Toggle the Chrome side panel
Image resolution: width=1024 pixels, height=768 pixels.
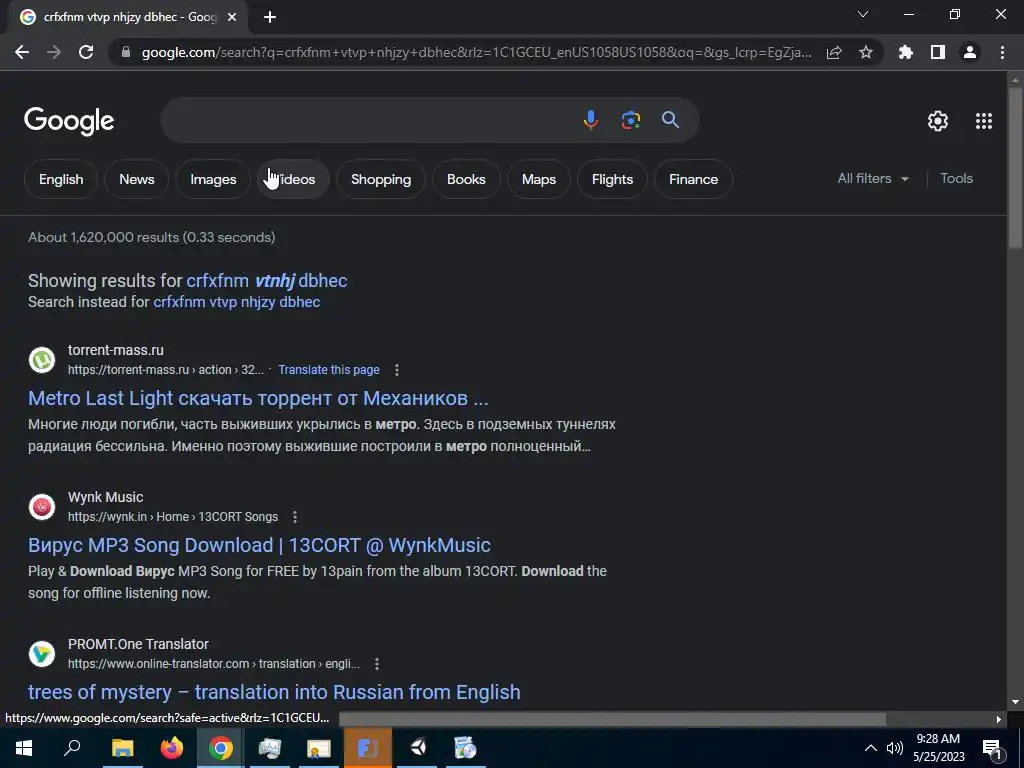[938, 52]
